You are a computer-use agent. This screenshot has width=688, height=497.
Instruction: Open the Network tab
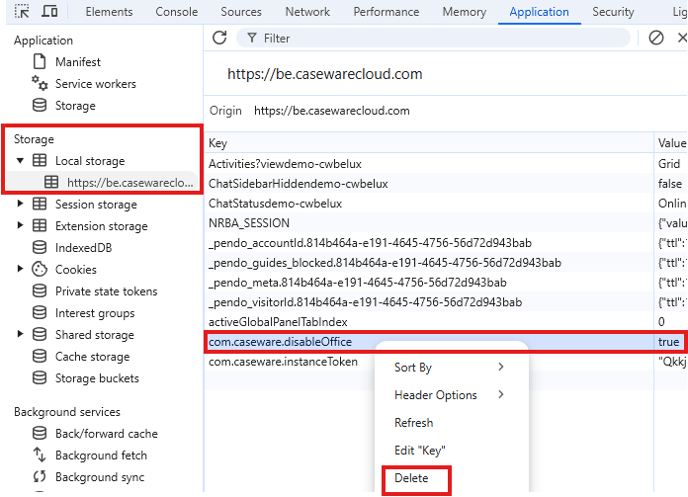pyautogui.click(x=308, y=12)
